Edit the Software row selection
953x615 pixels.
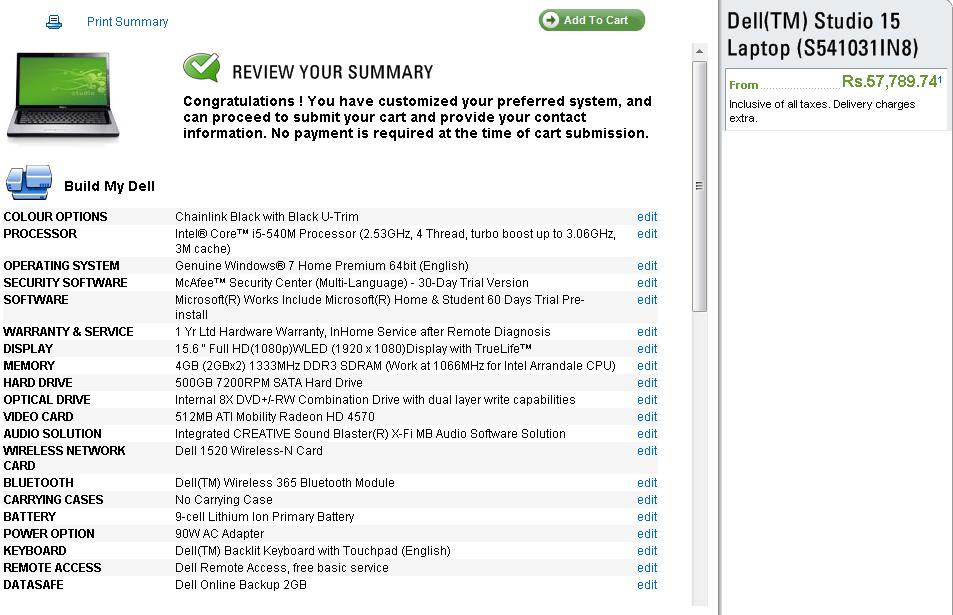click(x=647, y=300)
